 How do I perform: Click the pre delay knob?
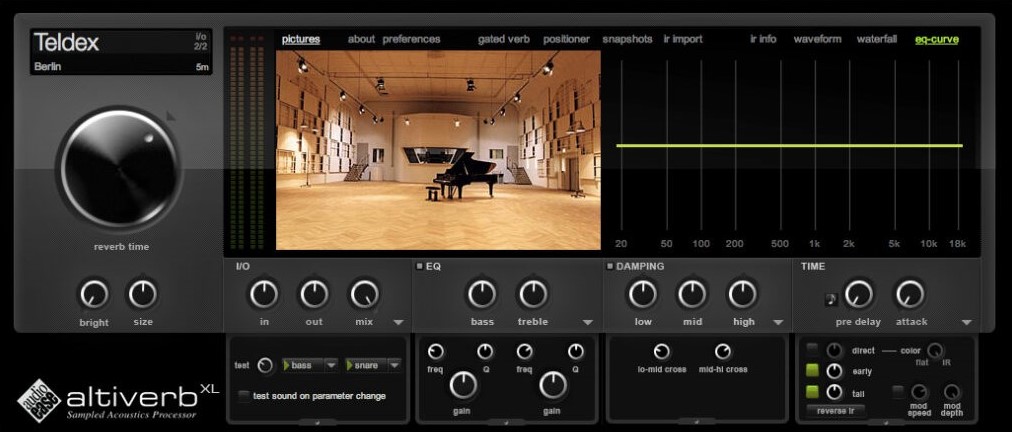(859, 294)
